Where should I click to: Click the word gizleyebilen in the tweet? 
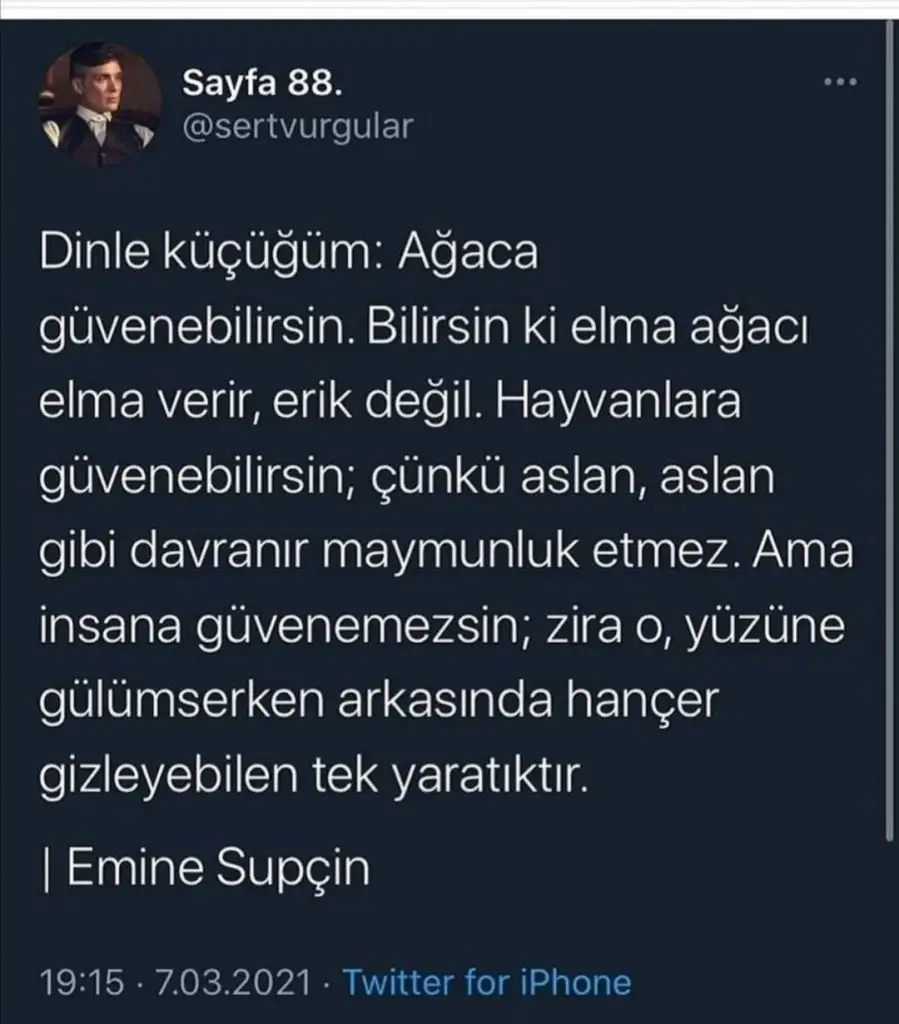tap(170, 776)
